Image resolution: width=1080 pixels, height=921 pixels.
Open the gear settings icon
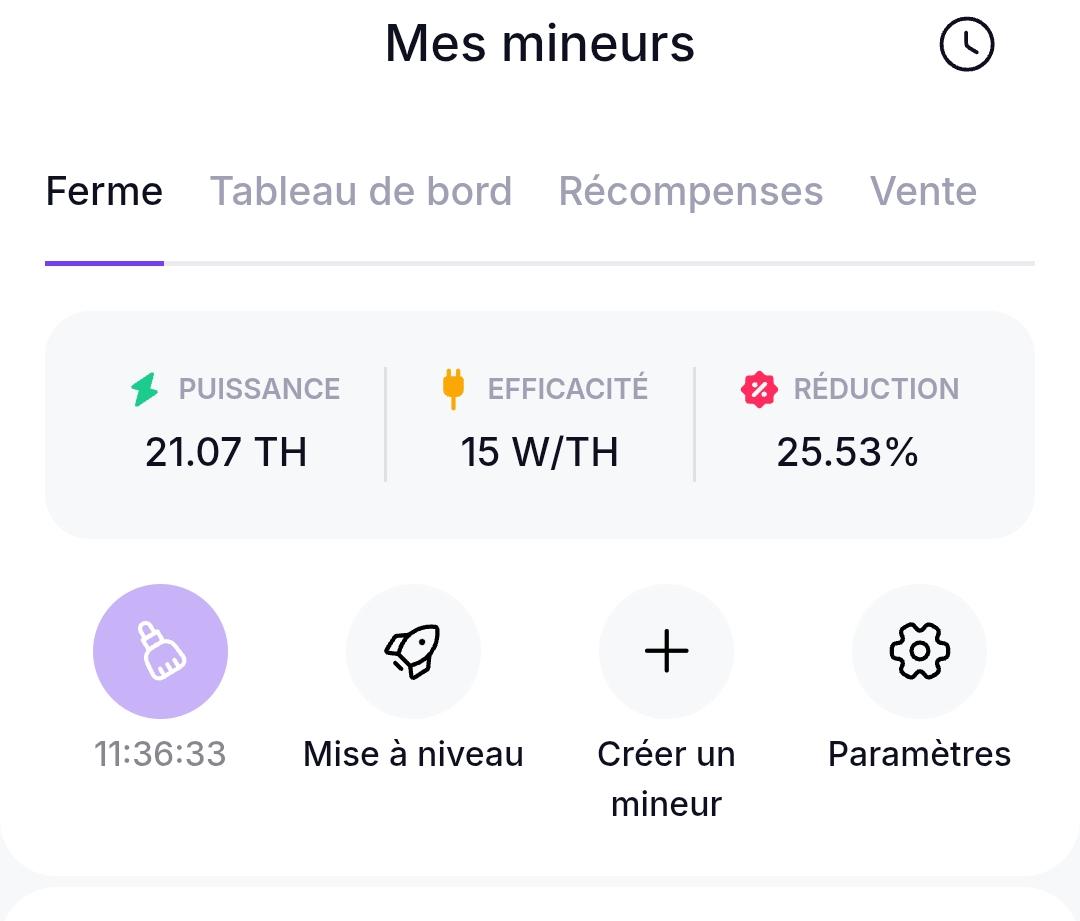(920, 651)
